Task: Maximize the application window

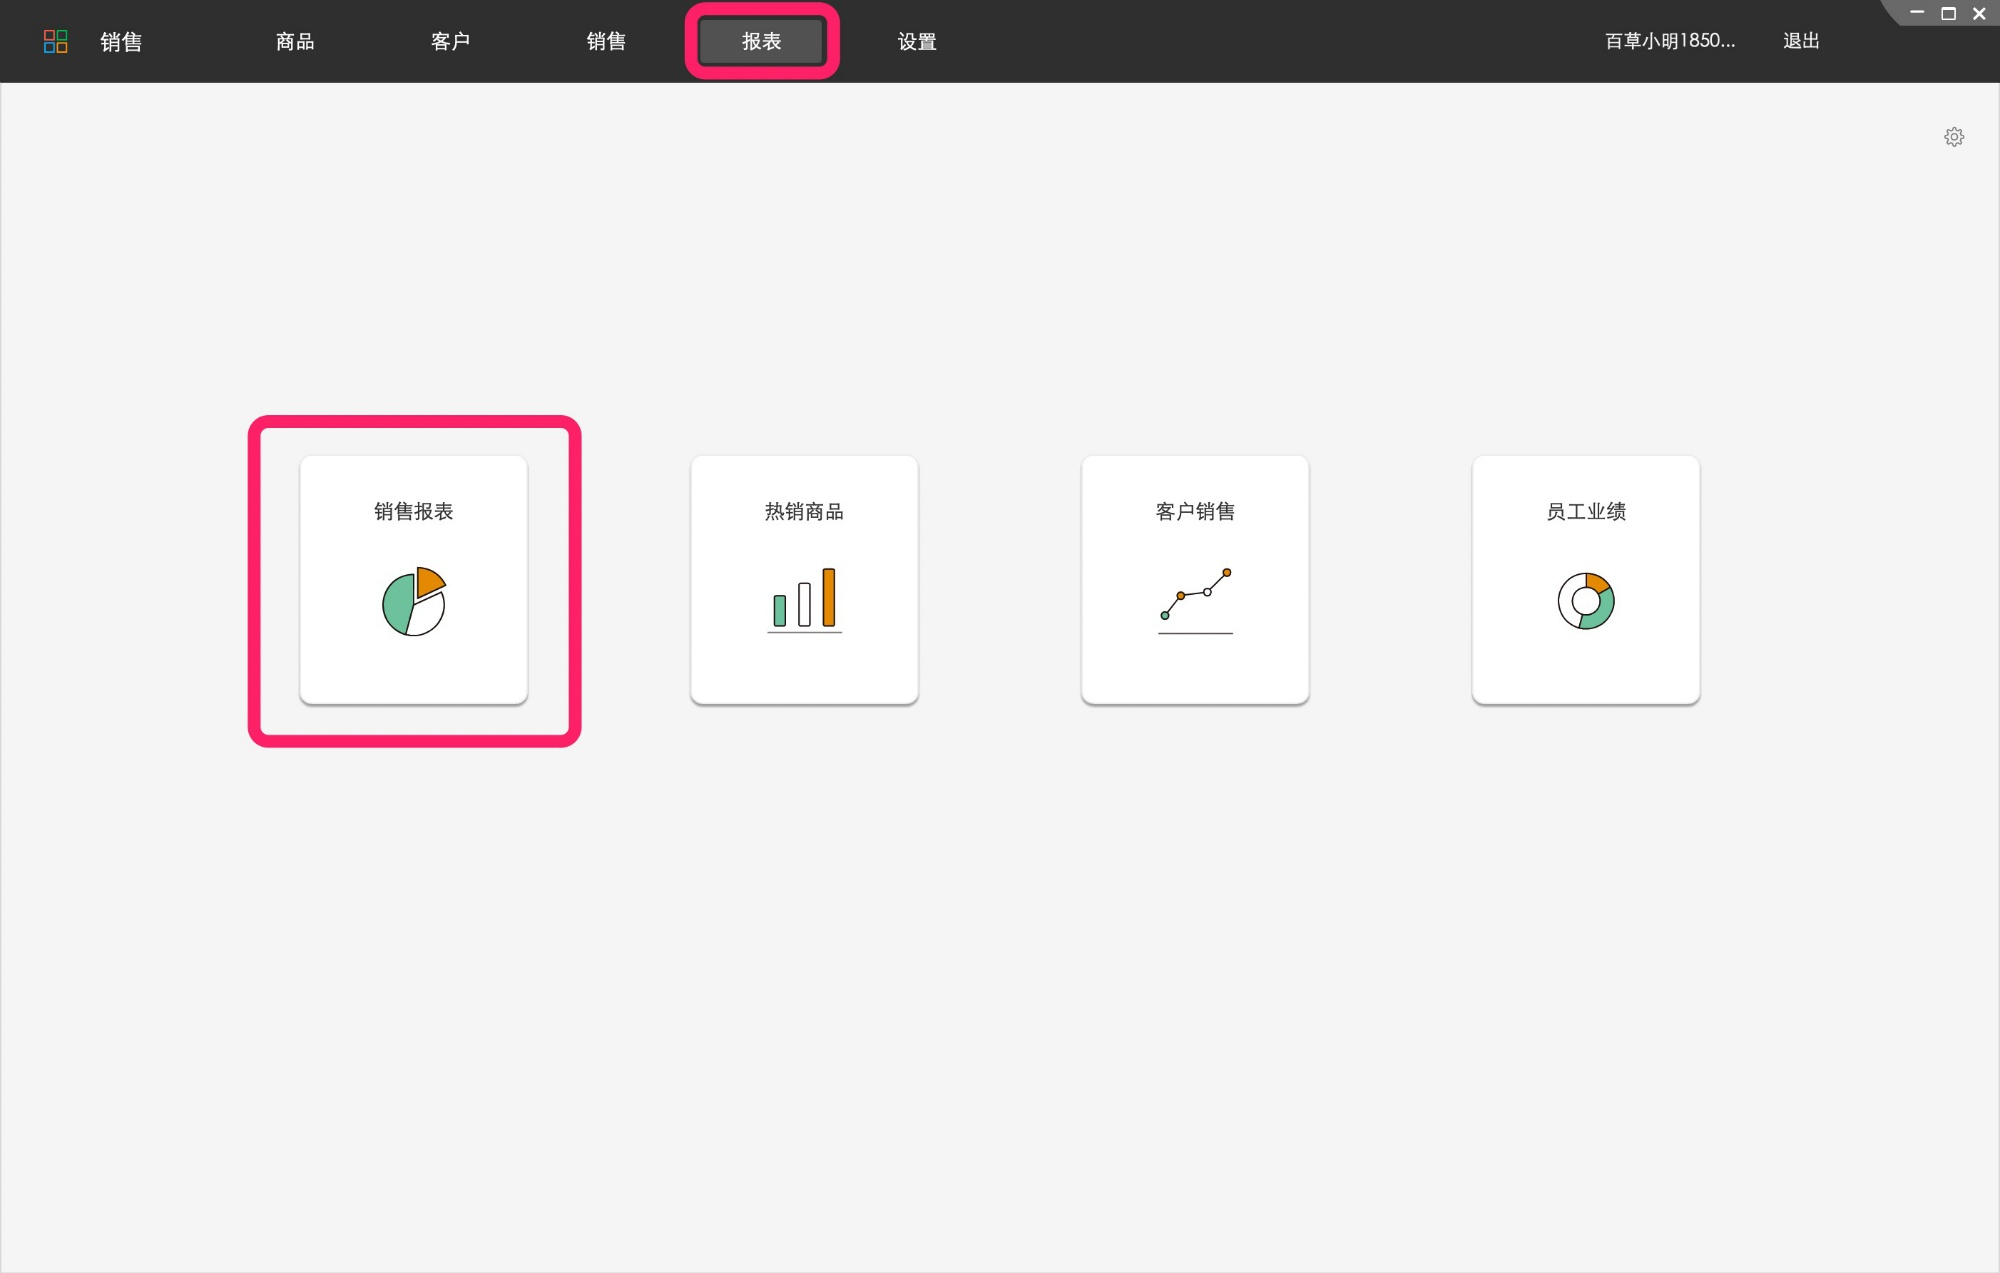Action: (1948, 13)
